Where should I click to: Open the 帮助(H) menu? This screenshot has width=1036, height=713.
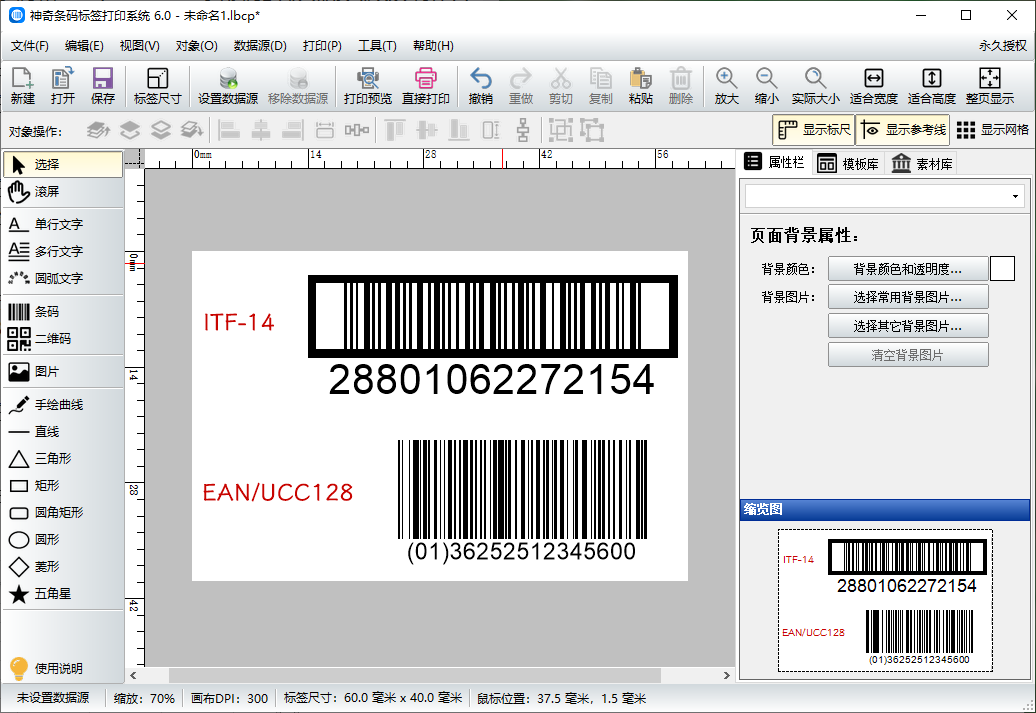tap(433, 46)
